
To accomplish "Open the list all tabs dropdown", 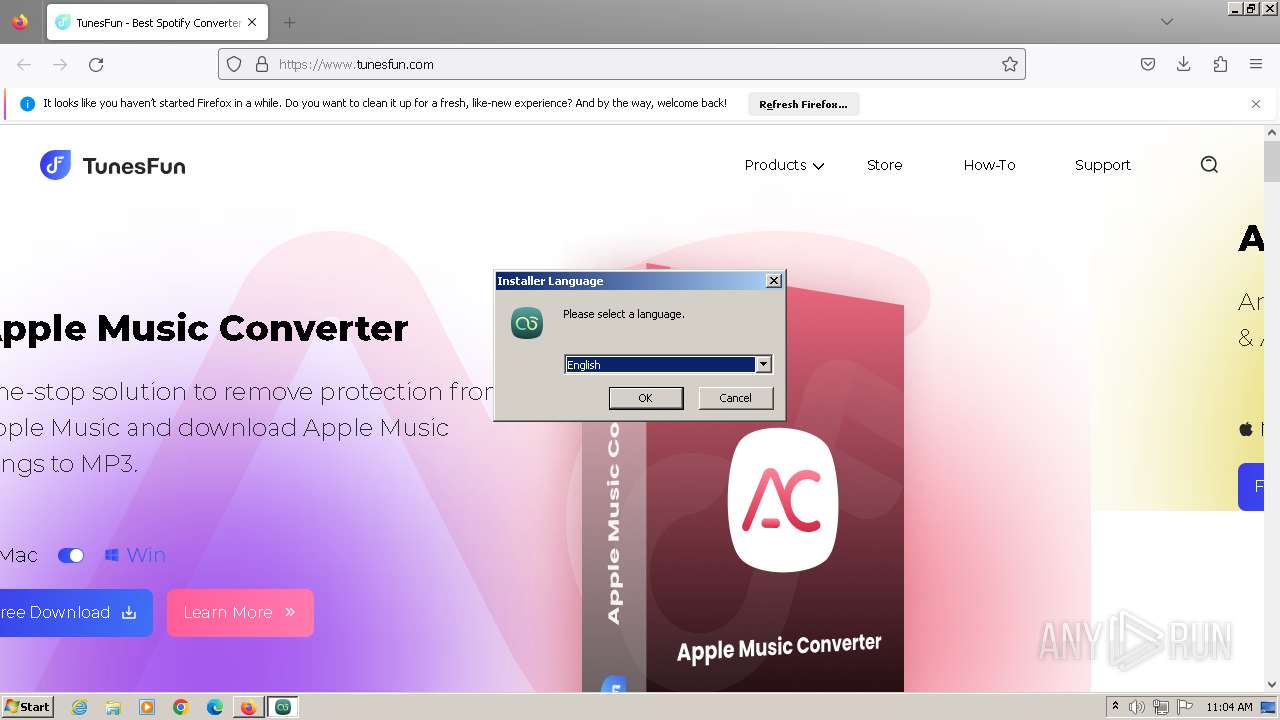I will pyautogui.click(x=1167, y=22).
